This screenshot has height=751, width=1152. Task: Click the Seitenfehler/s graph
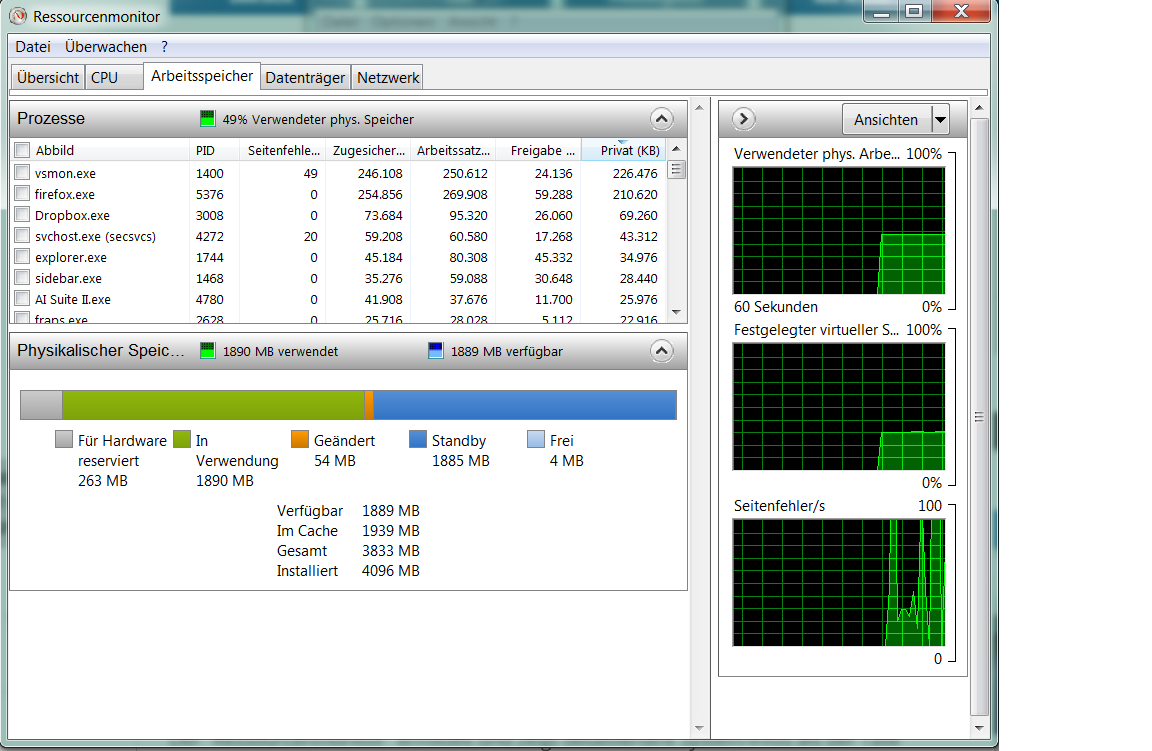click(838, 583)
